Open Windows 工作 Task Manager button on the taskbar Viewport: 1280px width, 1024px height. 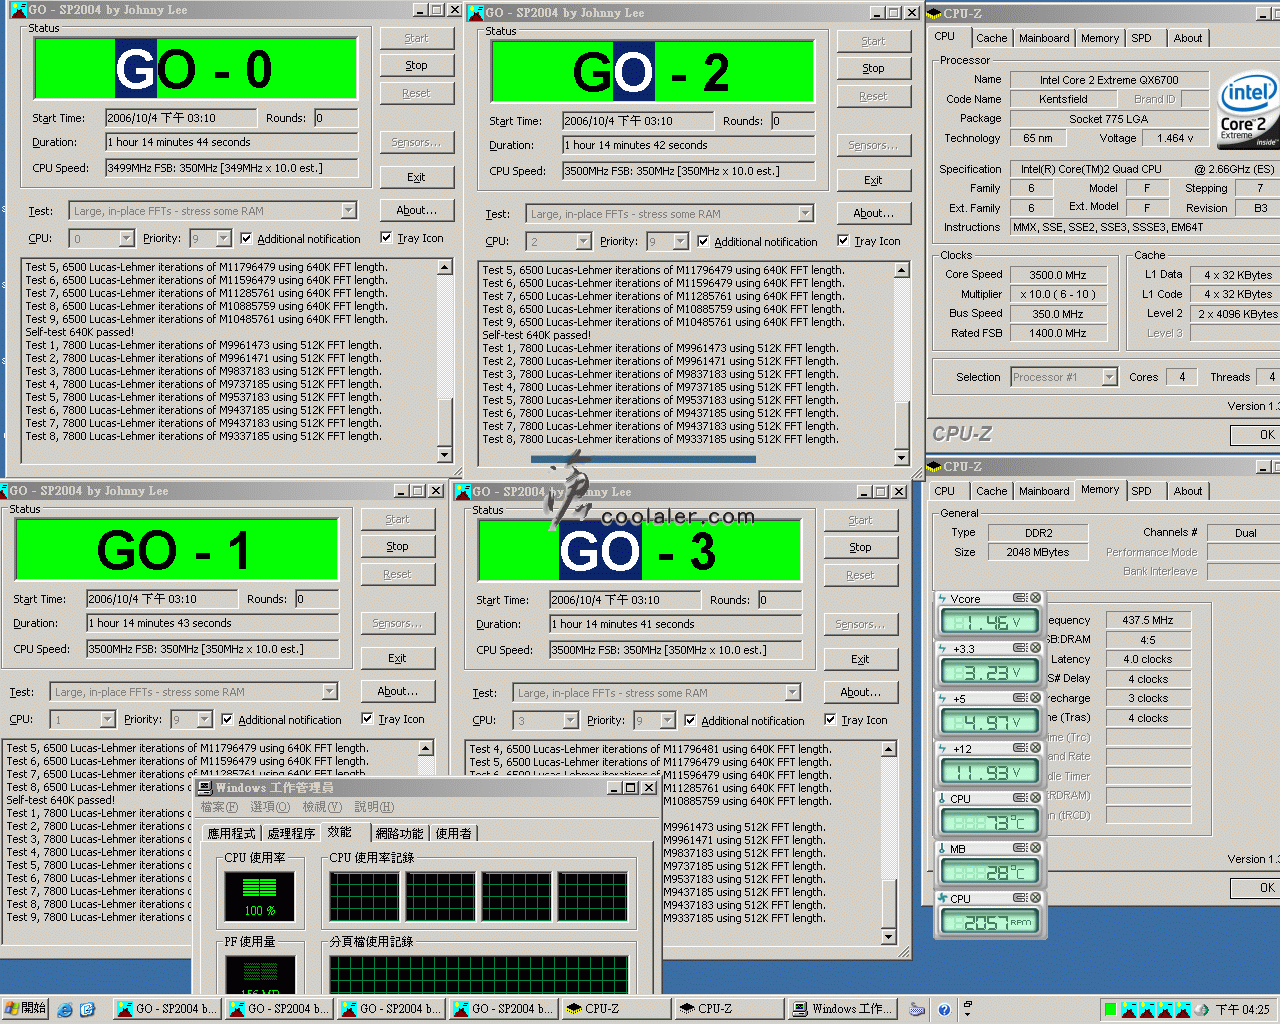point(843,1009)
